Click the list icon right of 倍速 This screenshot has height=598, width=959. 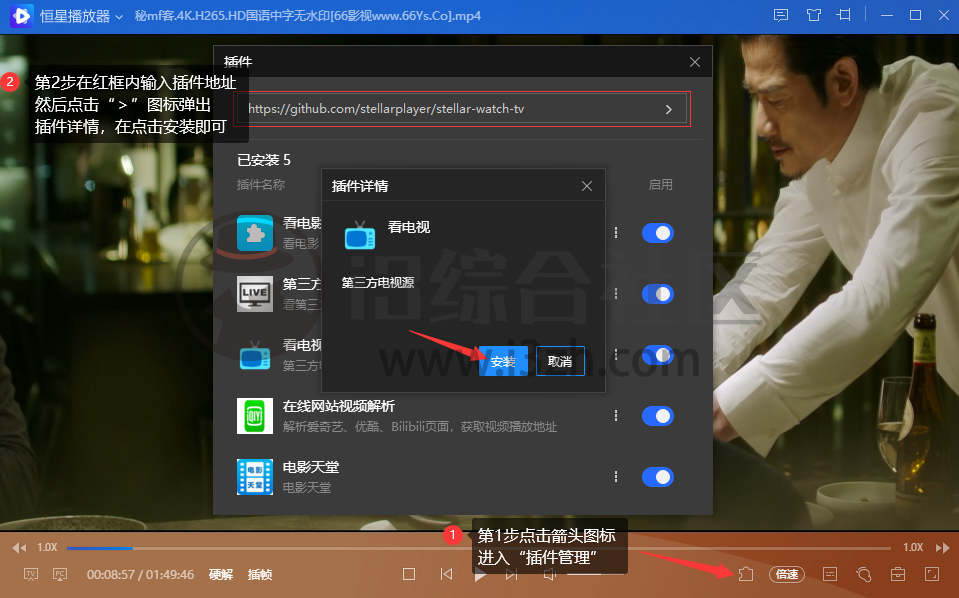(830, 574)
